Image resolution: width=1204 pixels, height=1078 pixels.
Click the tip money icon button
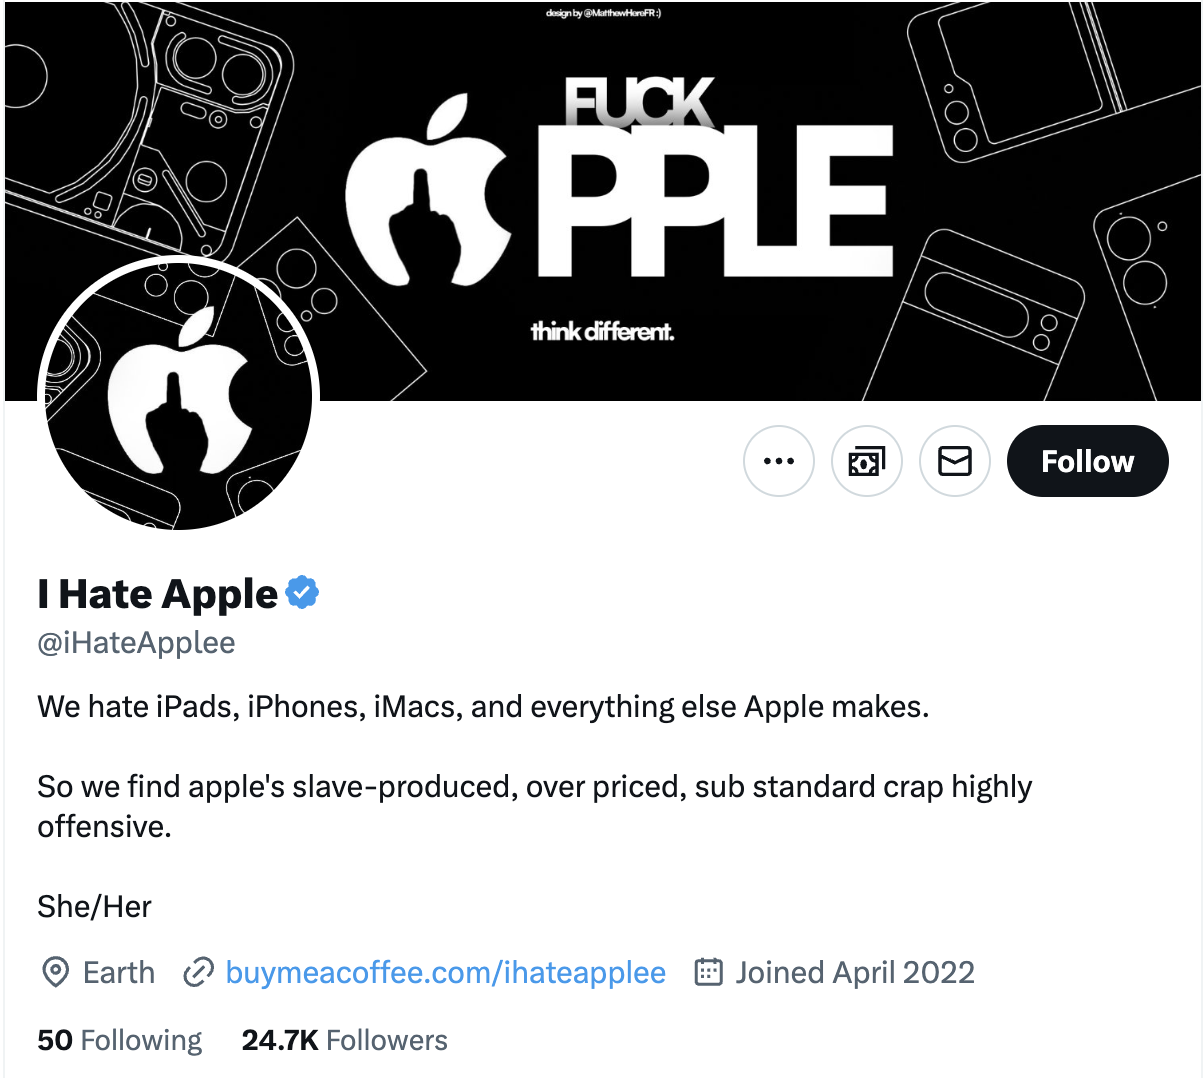pyautogui.click(x=867, y=461)
